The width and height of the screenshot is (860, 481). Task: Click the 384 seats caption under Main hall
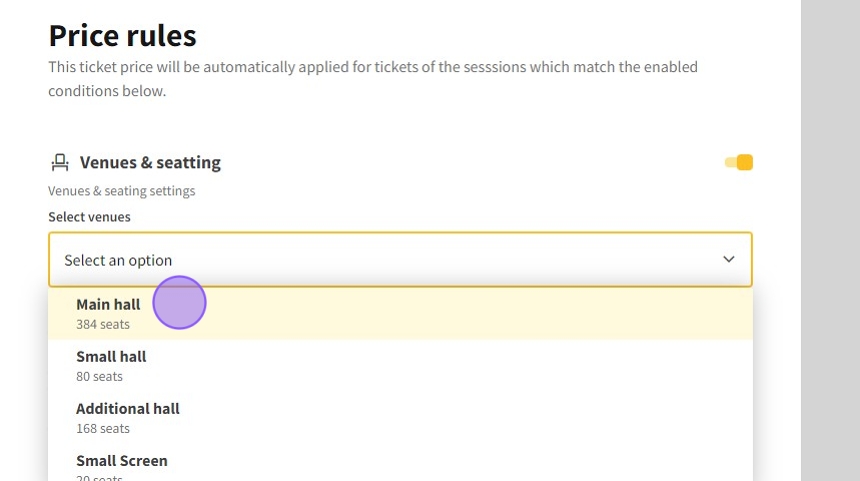102,324
